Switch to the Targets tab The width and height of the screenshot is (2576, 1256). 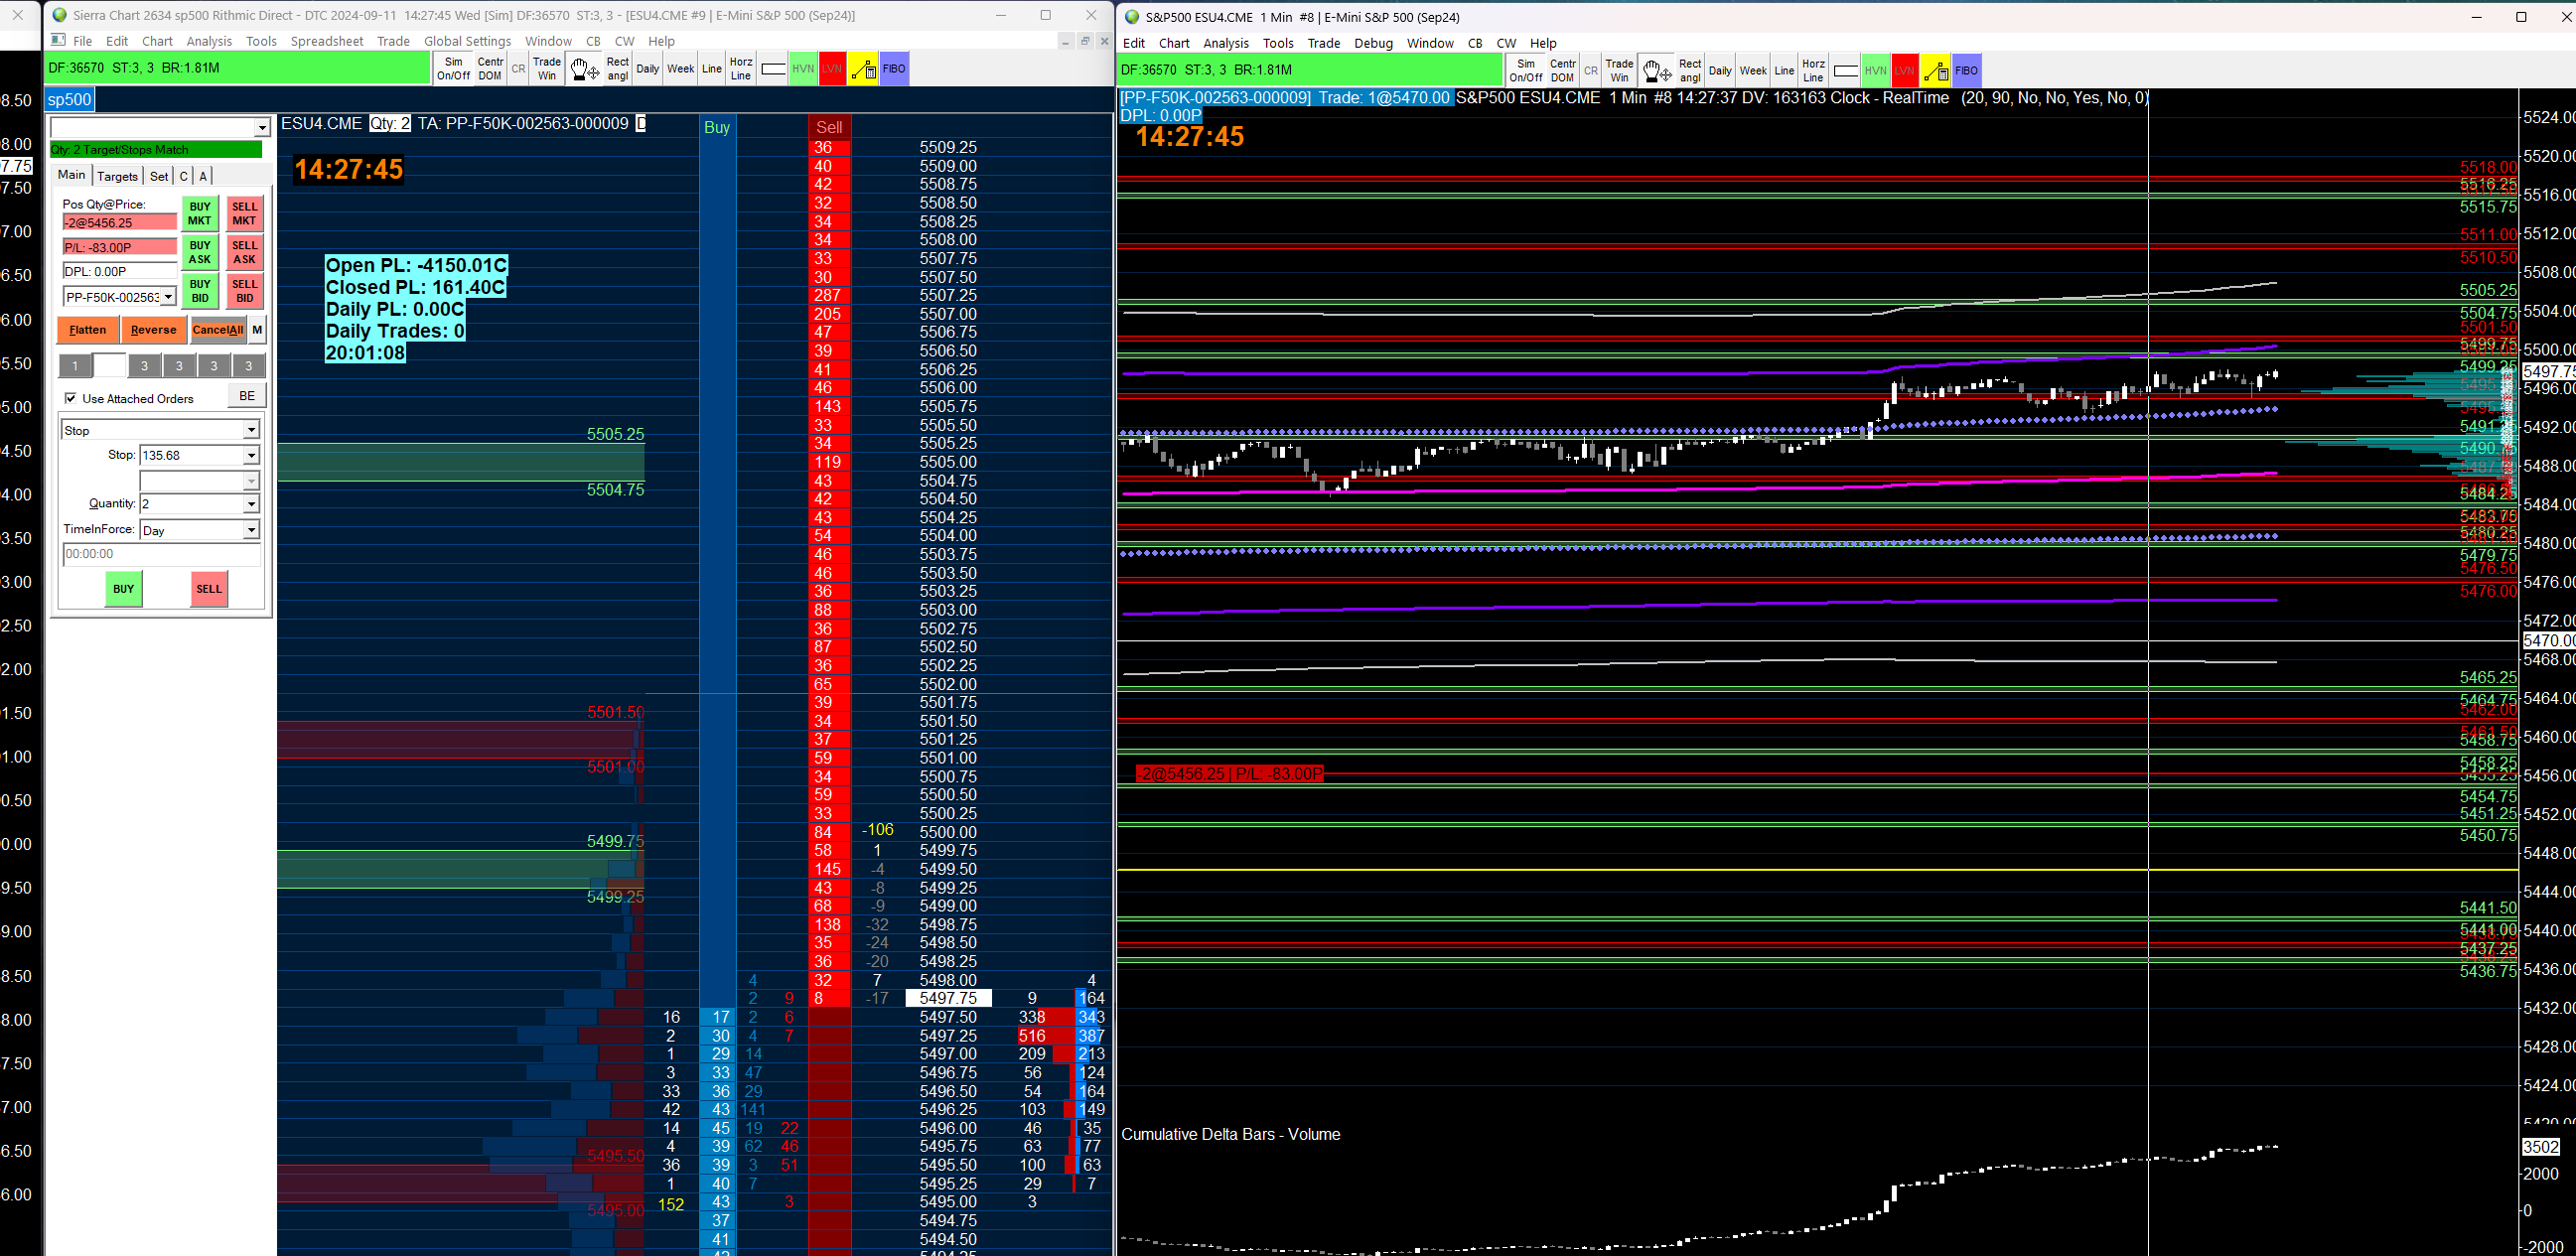tap(117, 176)
